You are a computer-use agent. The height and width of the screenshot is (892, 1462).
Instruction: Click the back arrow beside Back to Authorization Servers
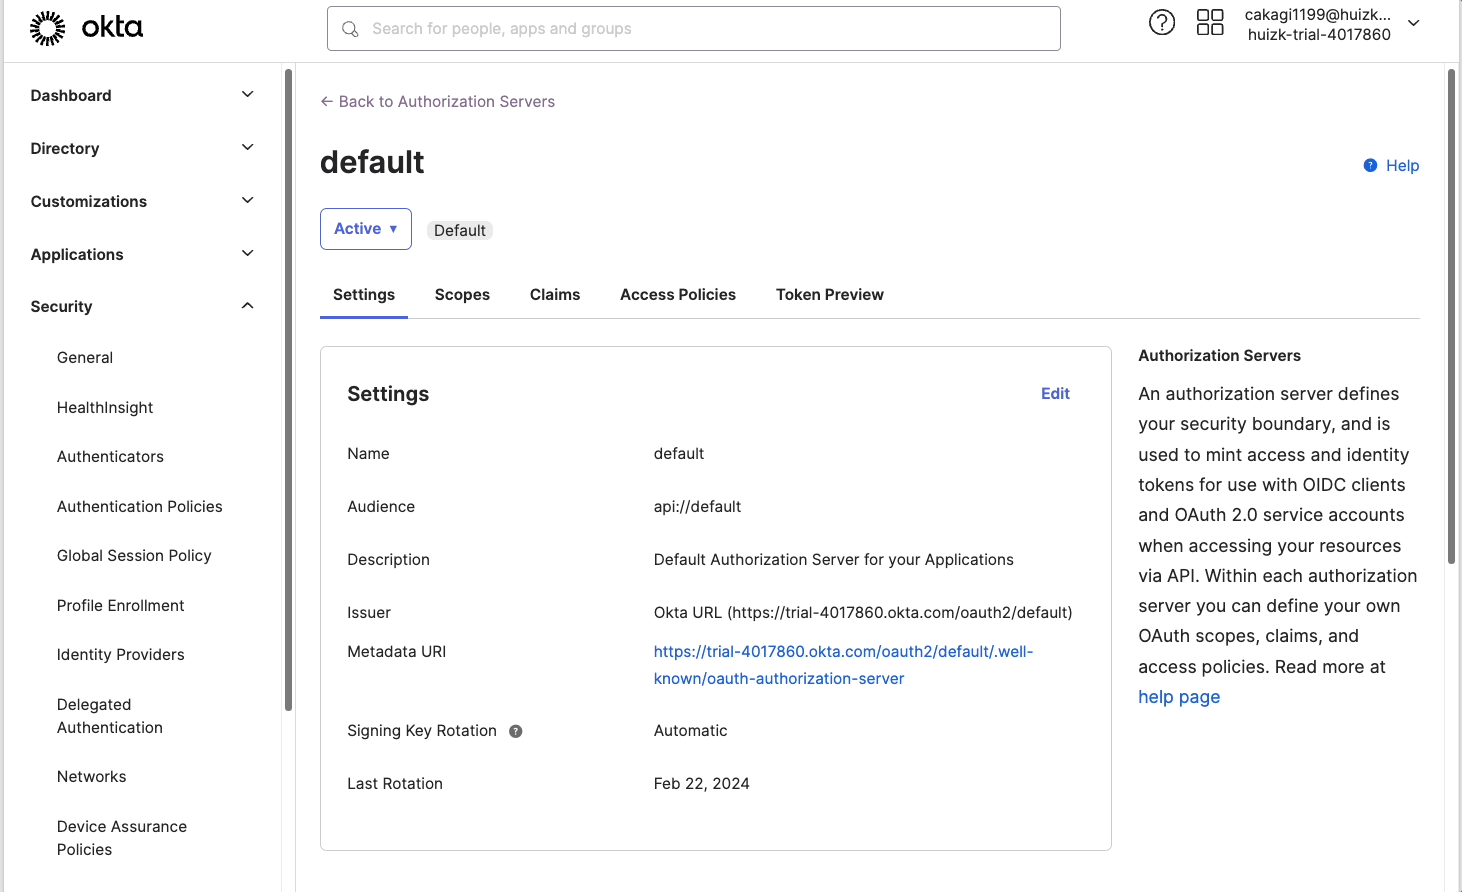click(x=325, y=101)
